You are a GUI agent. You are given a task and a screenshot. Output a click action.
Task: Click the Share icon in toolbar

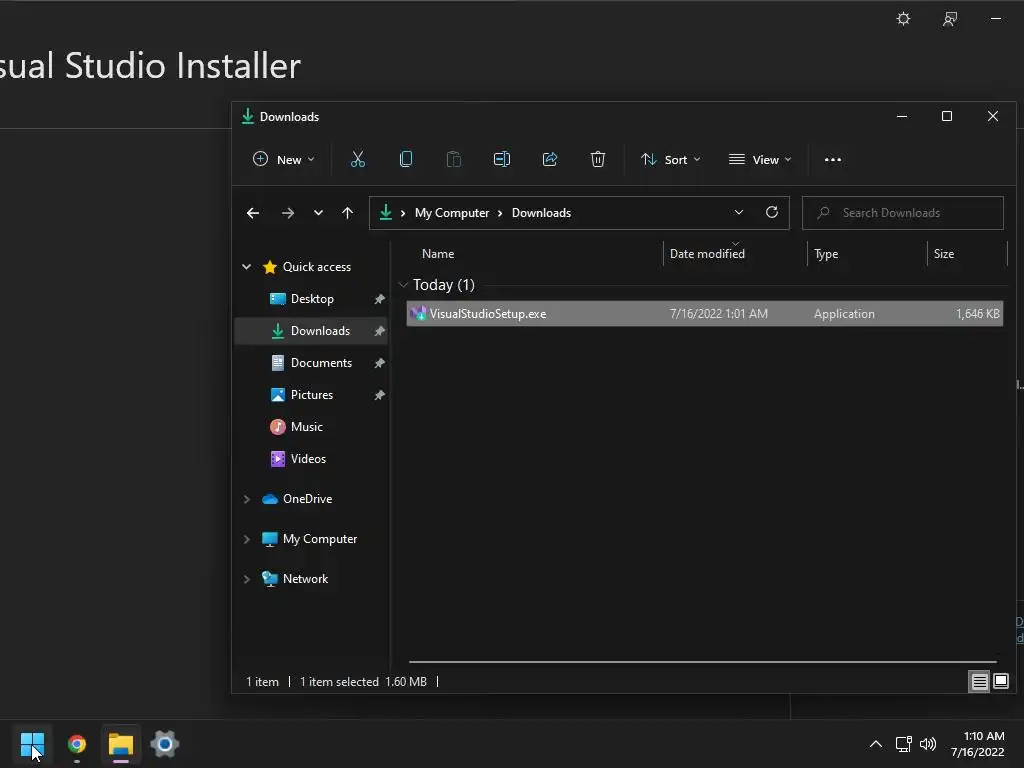point(550,159)
